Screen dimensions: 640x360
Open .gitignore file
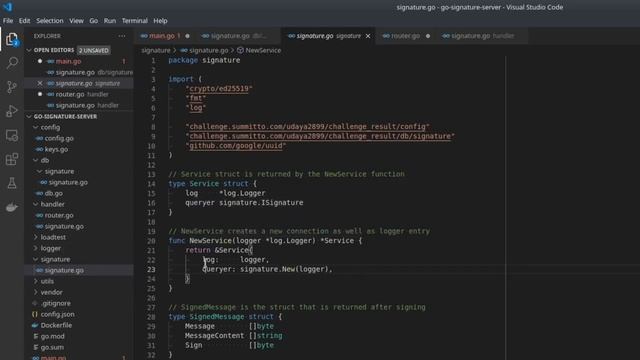point(56,303)
